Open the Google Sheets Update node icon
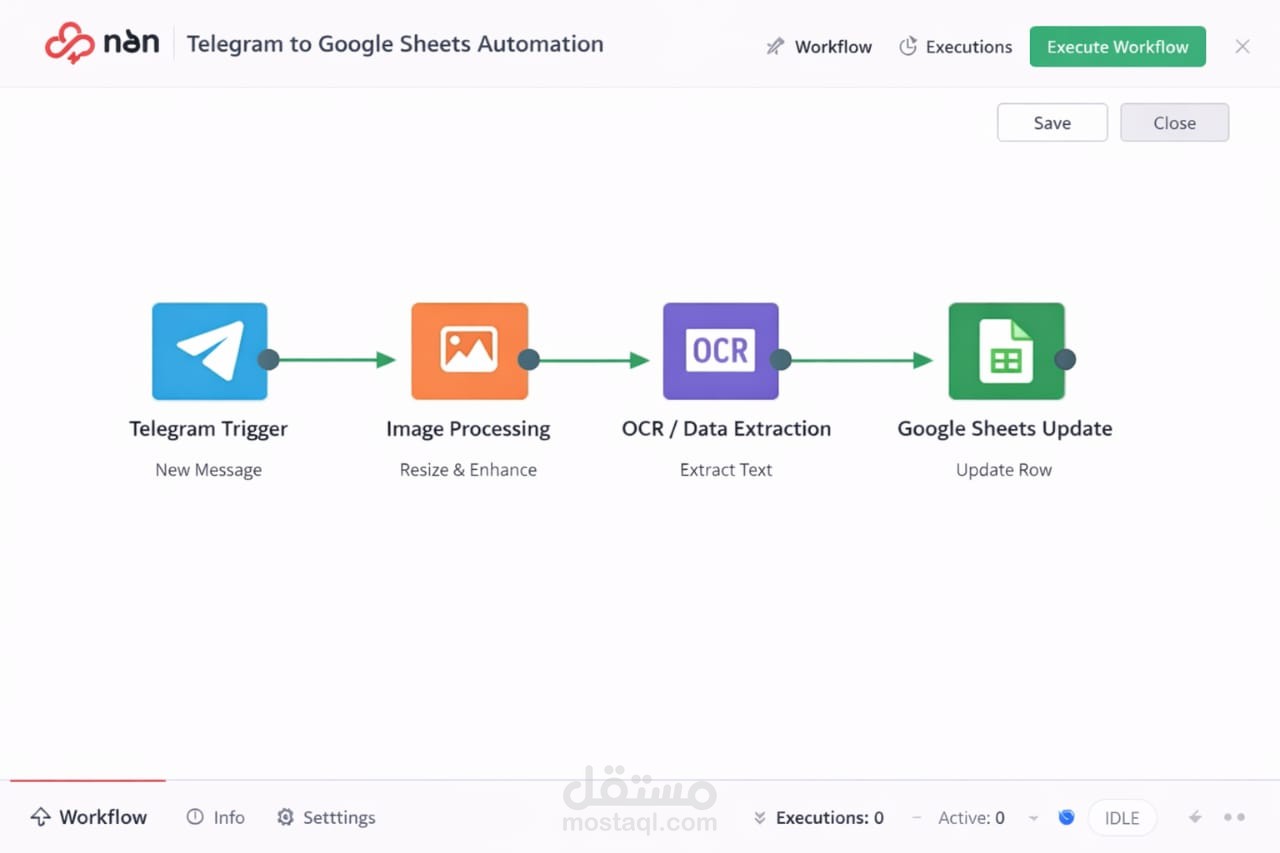 (x=1006, y=351)
